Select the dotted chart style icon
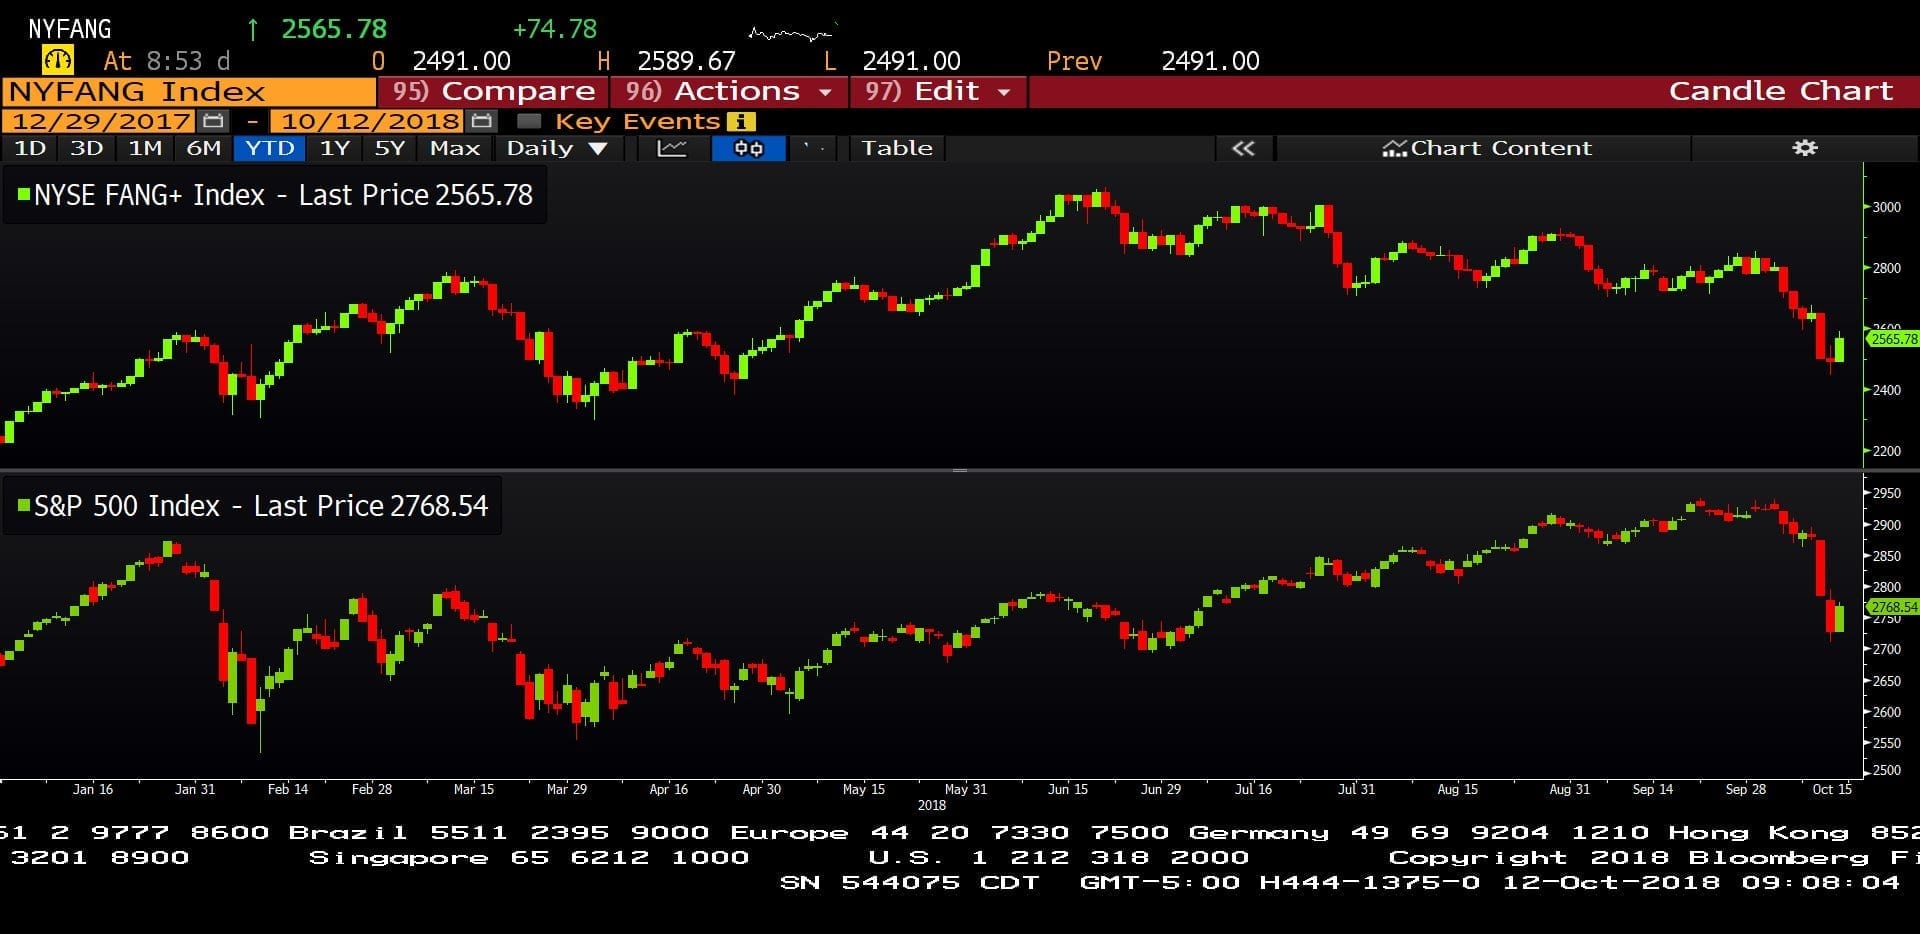 [x=814, y=148]
